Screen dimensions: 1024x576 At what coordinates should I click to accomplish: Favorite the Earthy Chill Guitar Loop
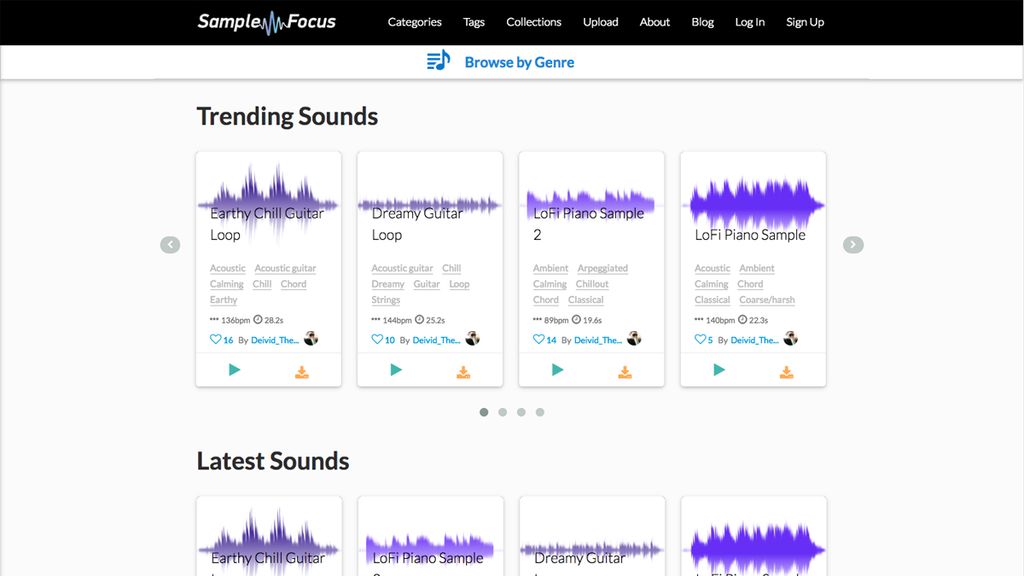coord(214,339)
